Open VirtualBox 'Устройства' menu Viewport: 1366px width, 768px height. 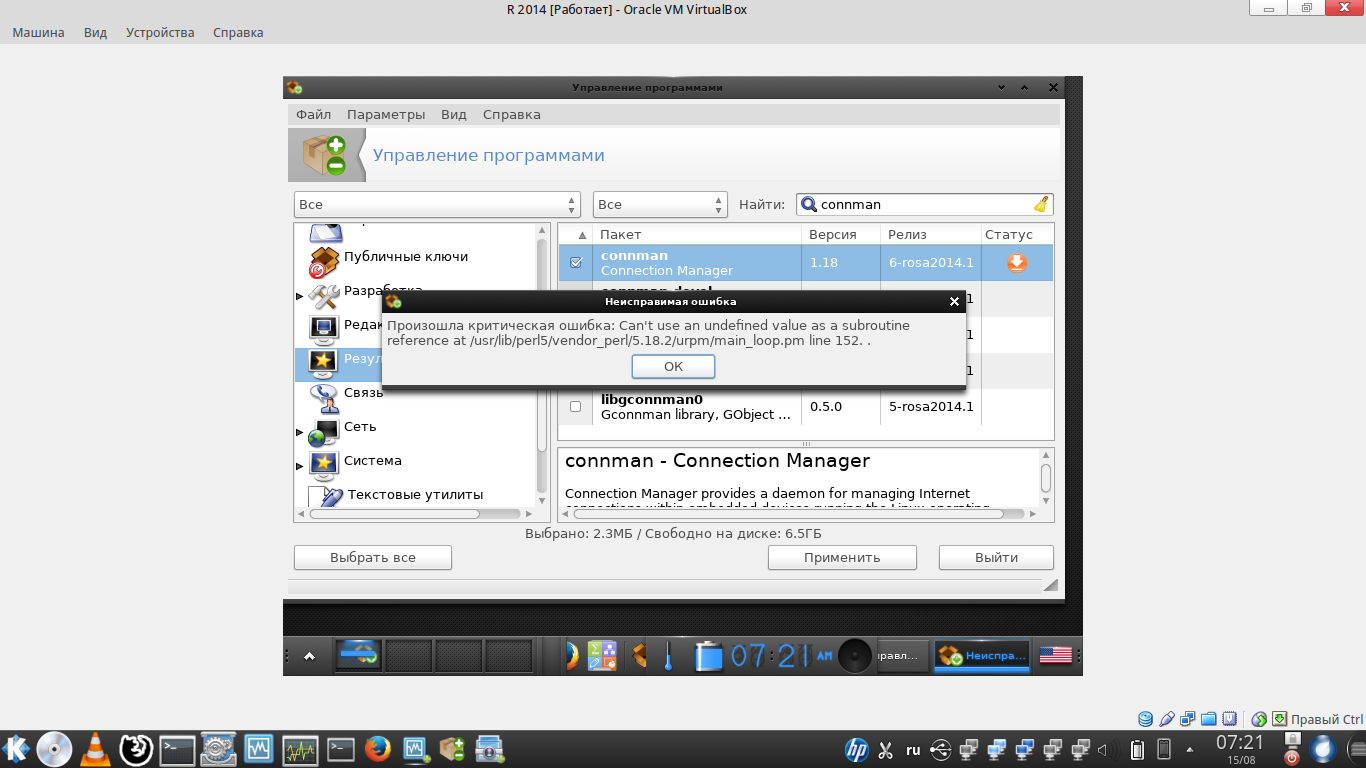160,32
